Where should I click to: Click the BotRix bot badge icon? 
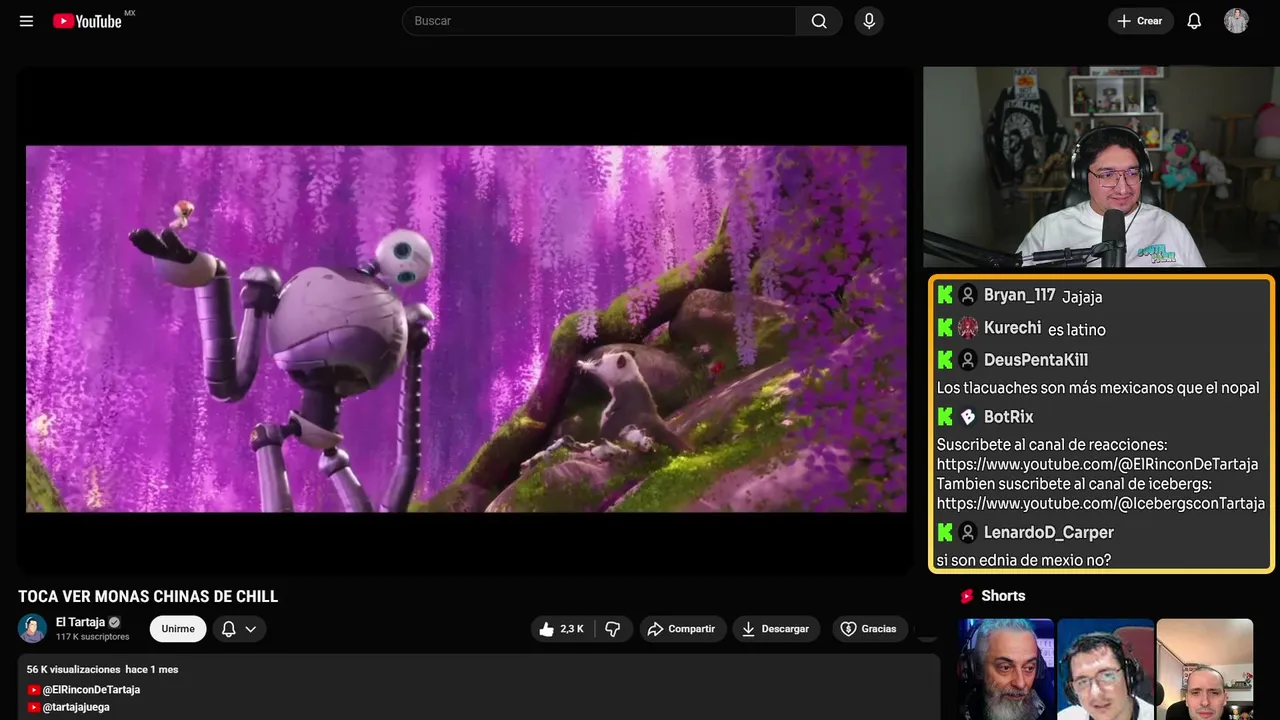point(968,417)
